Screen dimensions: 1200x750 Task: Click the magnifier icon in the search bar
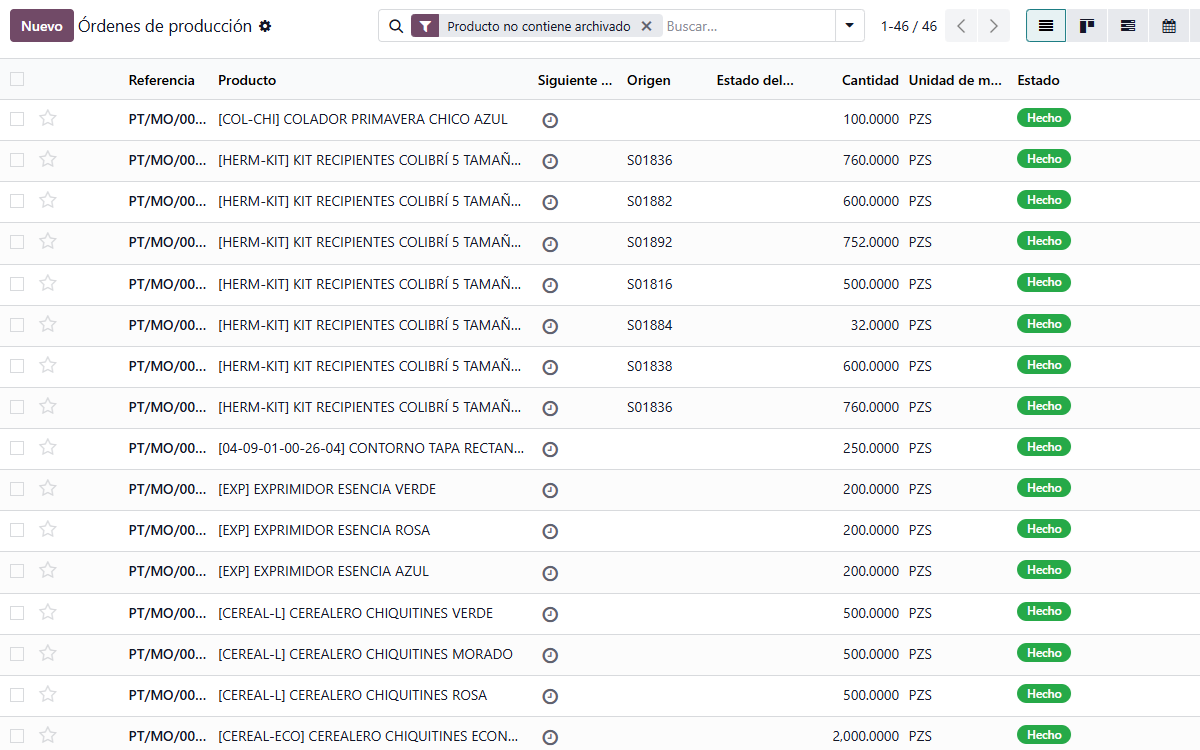(398, 25)
